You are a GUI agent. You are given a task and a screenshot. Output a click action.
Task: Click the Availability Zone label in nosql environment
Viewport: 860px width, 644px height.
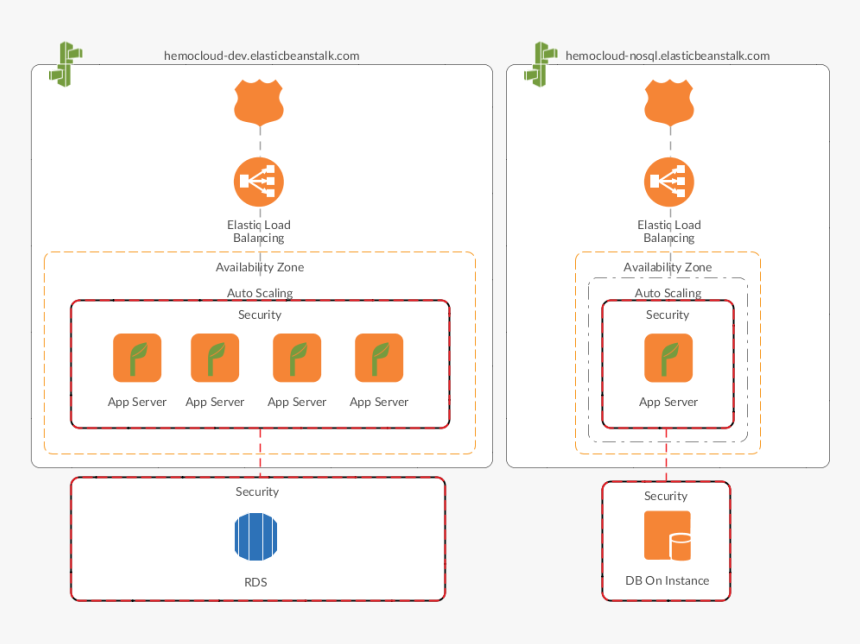point(668,267)
